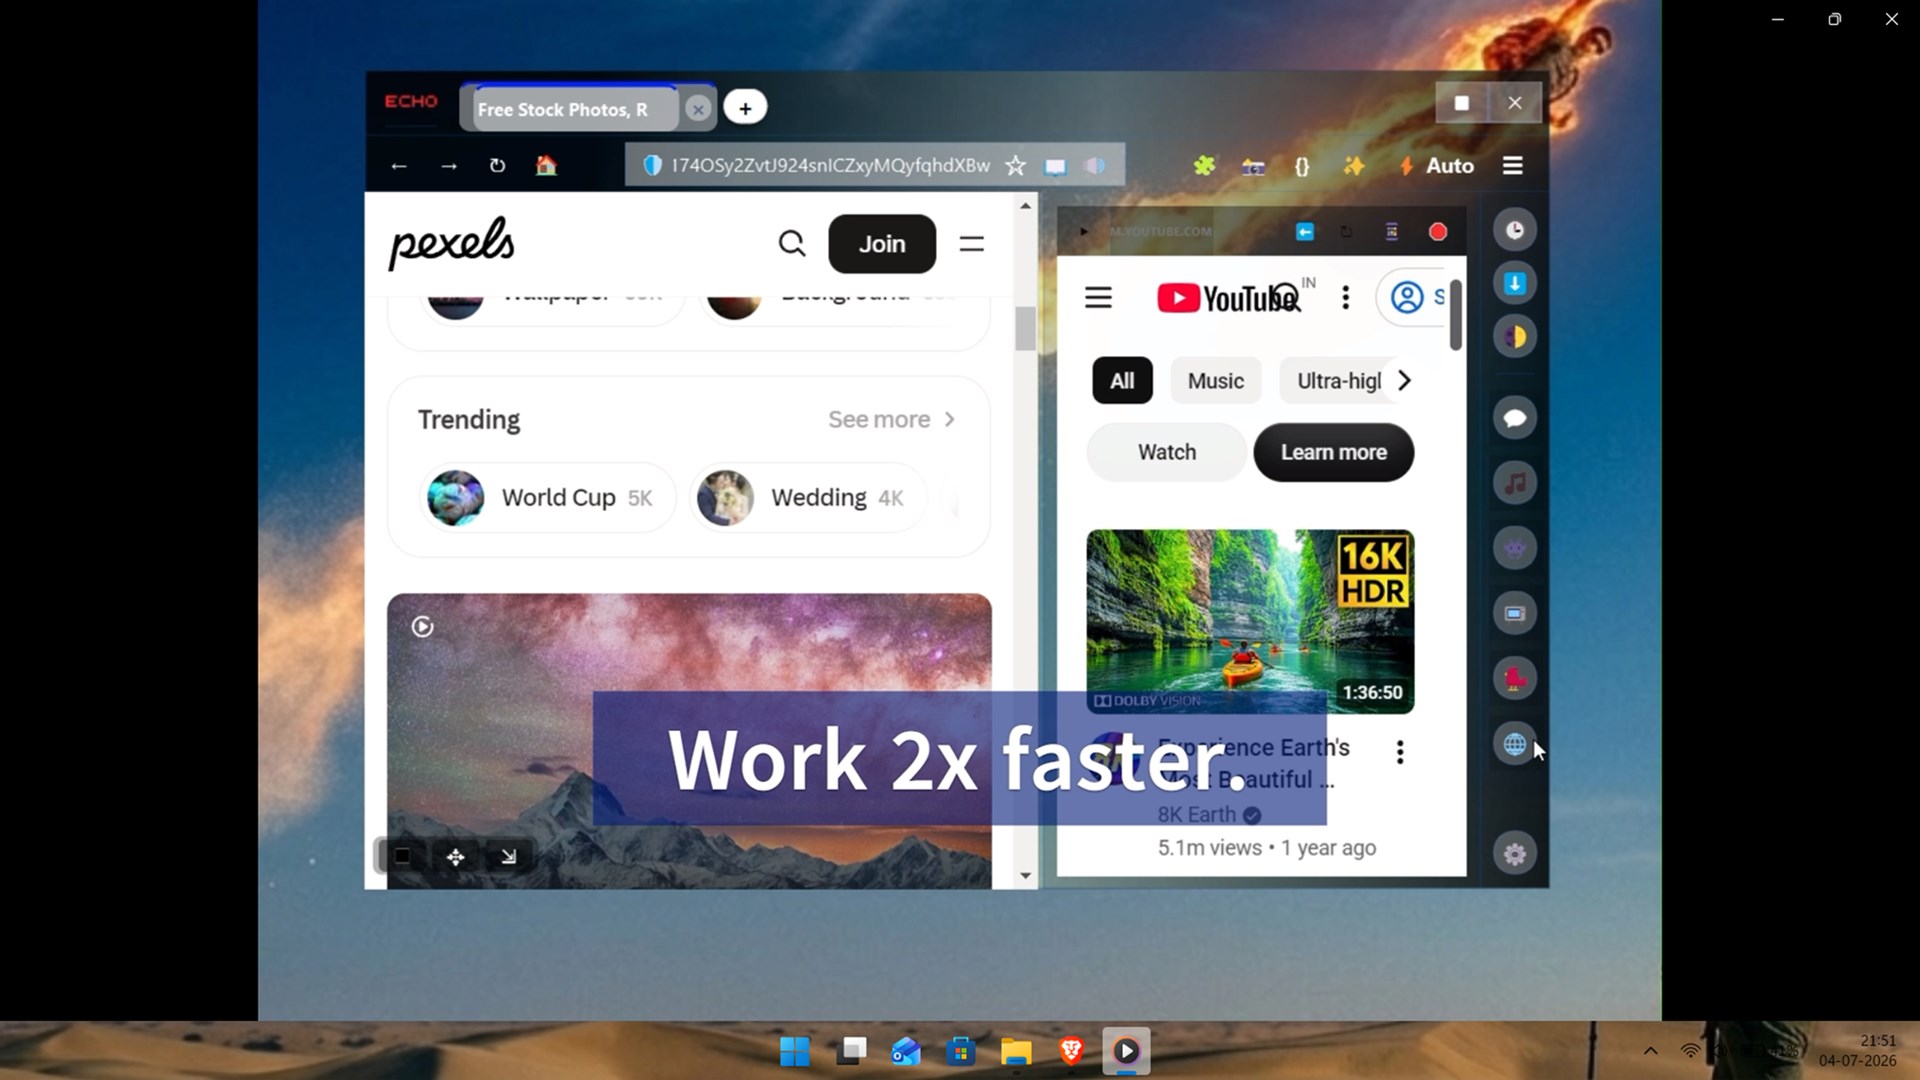Toggle the Auto mode lightning button

[x=1436, y=166]
